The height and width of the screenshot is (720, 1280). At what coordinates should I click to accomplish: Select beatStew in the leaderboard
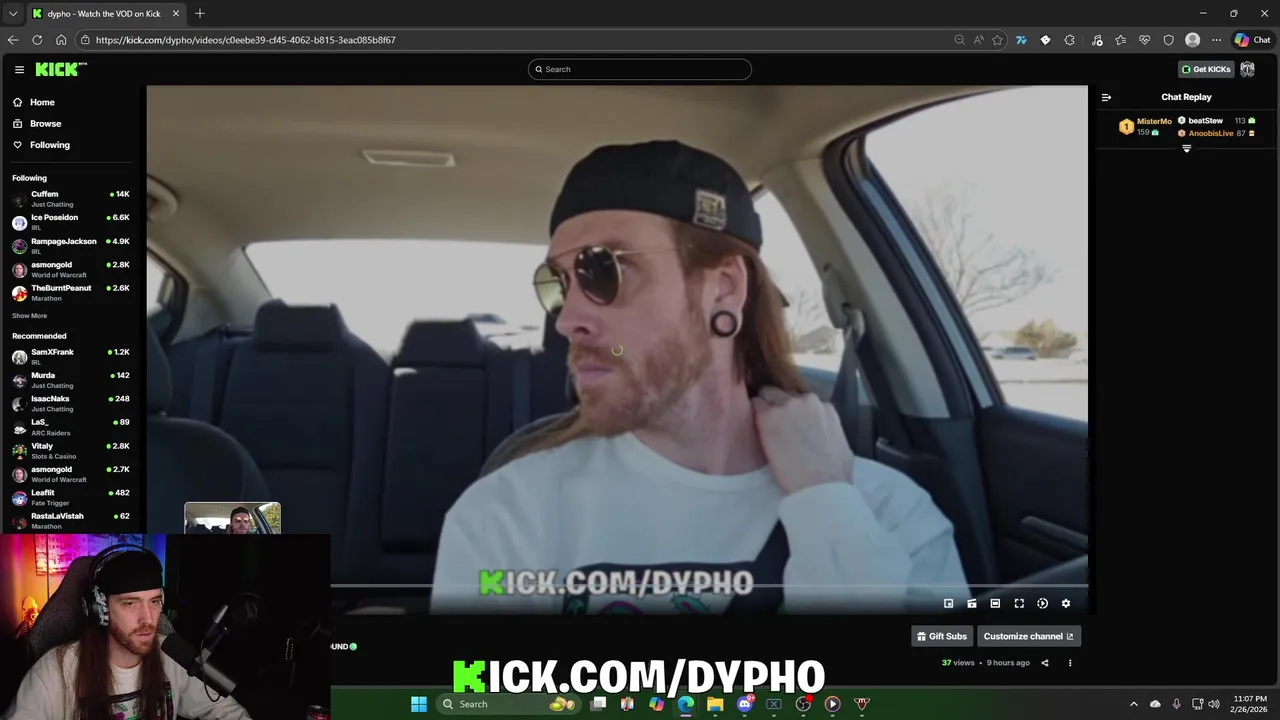pyautogui.click(x=1216, y=120)
